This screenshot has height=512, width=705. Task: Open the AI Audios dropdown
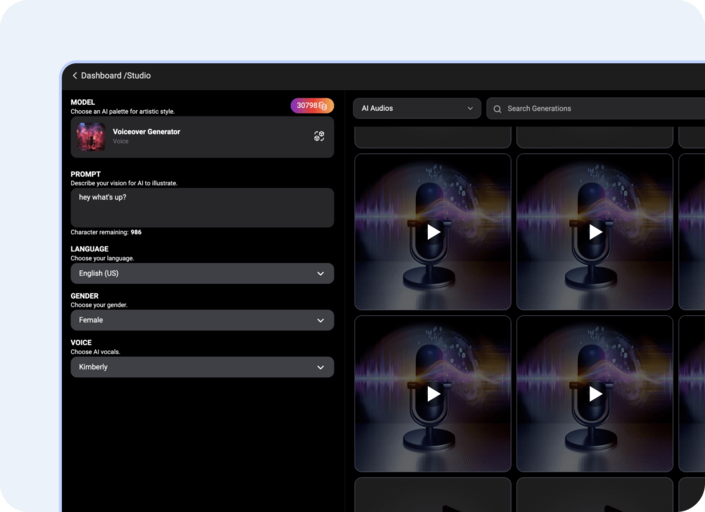pyautogui.click(x=417, y=109)
